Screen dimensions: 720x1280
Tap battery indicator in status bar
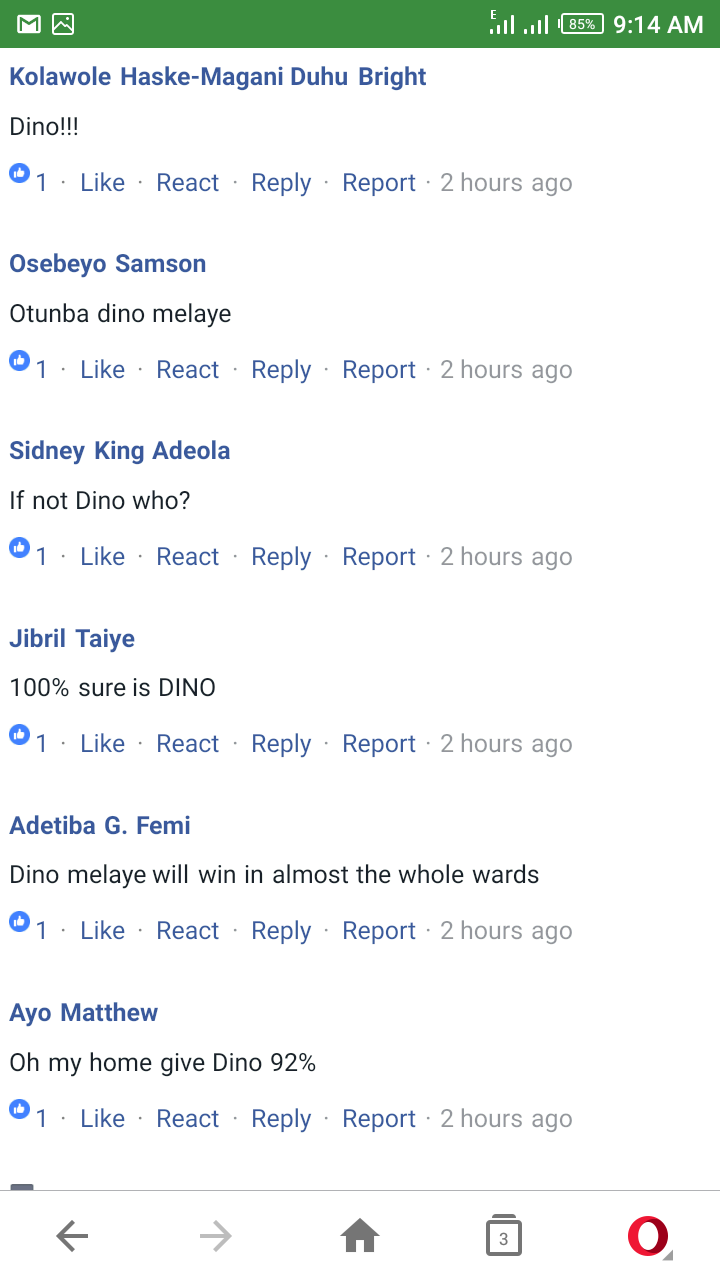(x=582, y=24)
